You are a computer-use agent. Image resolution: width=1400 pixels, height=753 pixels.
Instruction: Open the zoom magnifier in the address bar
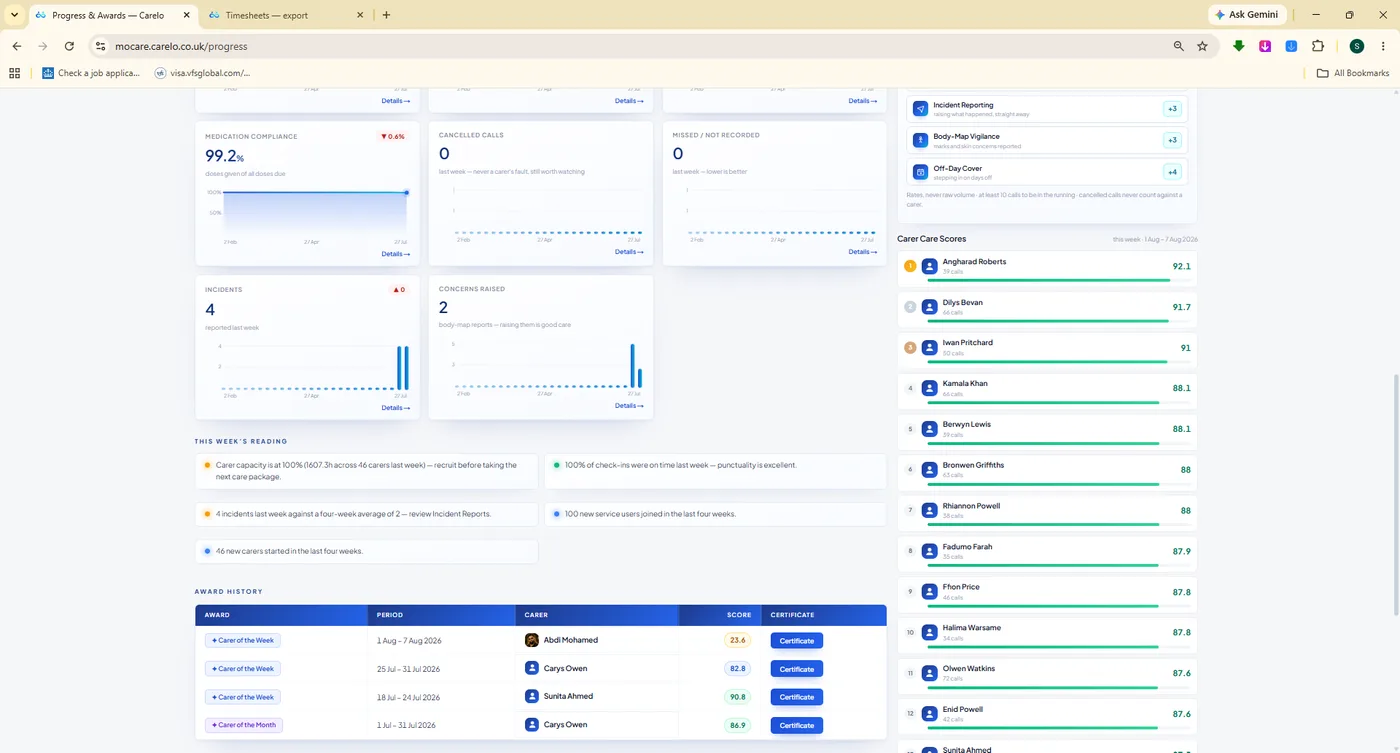[x=1179, y=46]
